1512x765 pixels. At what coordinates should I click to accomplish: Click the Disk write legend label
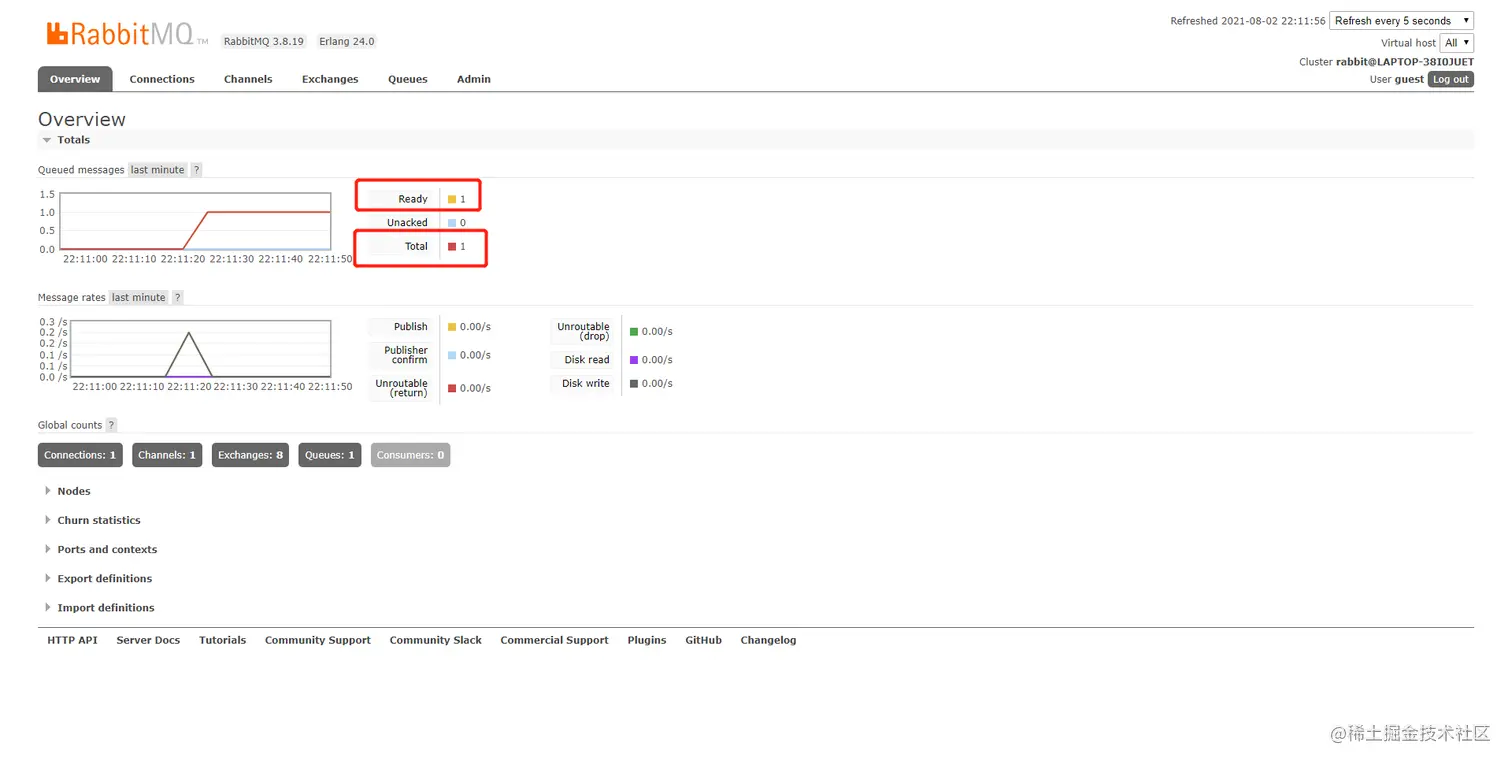(x=586, y=384)
